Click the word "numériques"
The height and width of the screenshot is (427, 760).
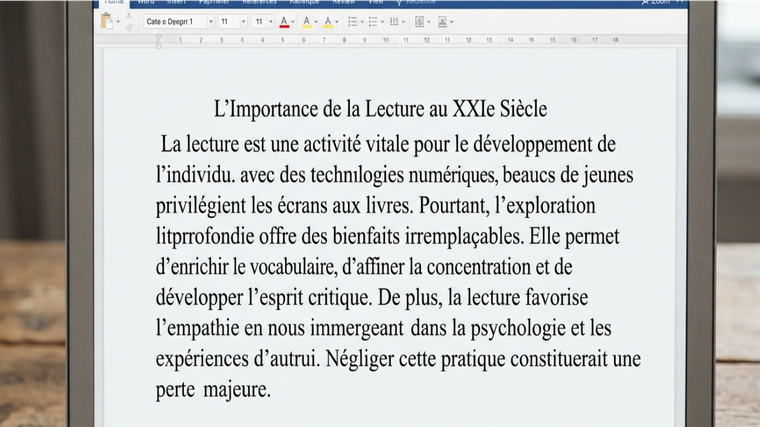click(453, 175)
